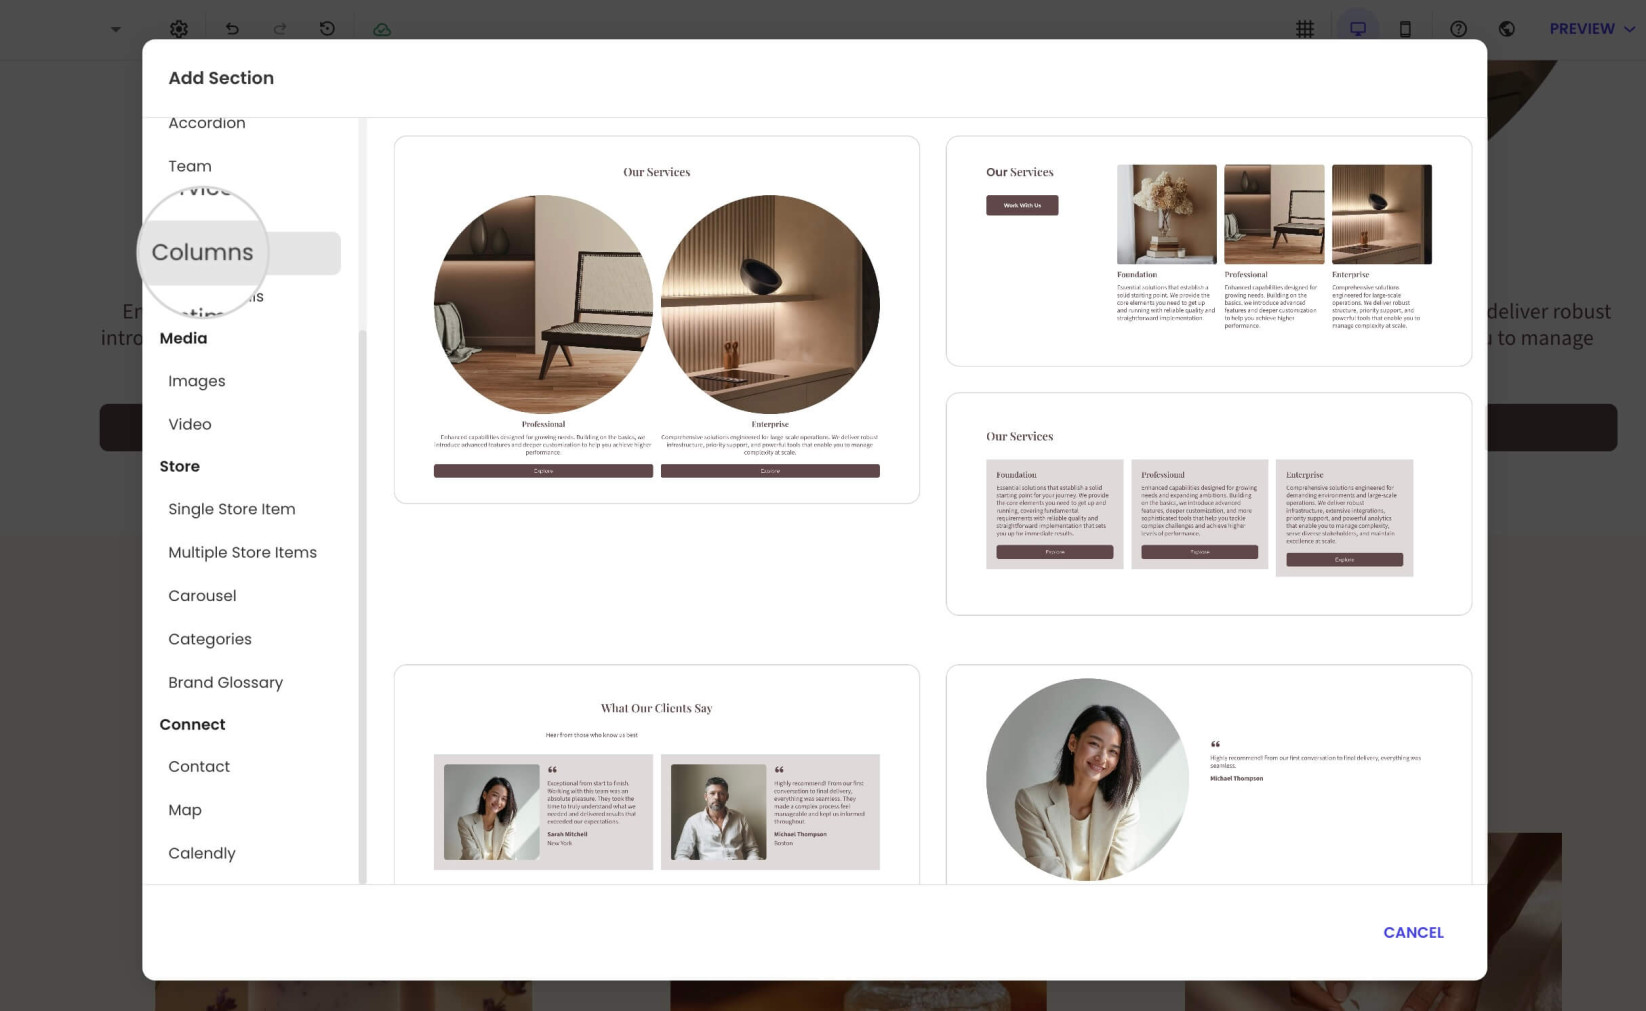1646x1011 pixels.
Task: Open the help question mark icon
Action: [x=1459, y=29]
